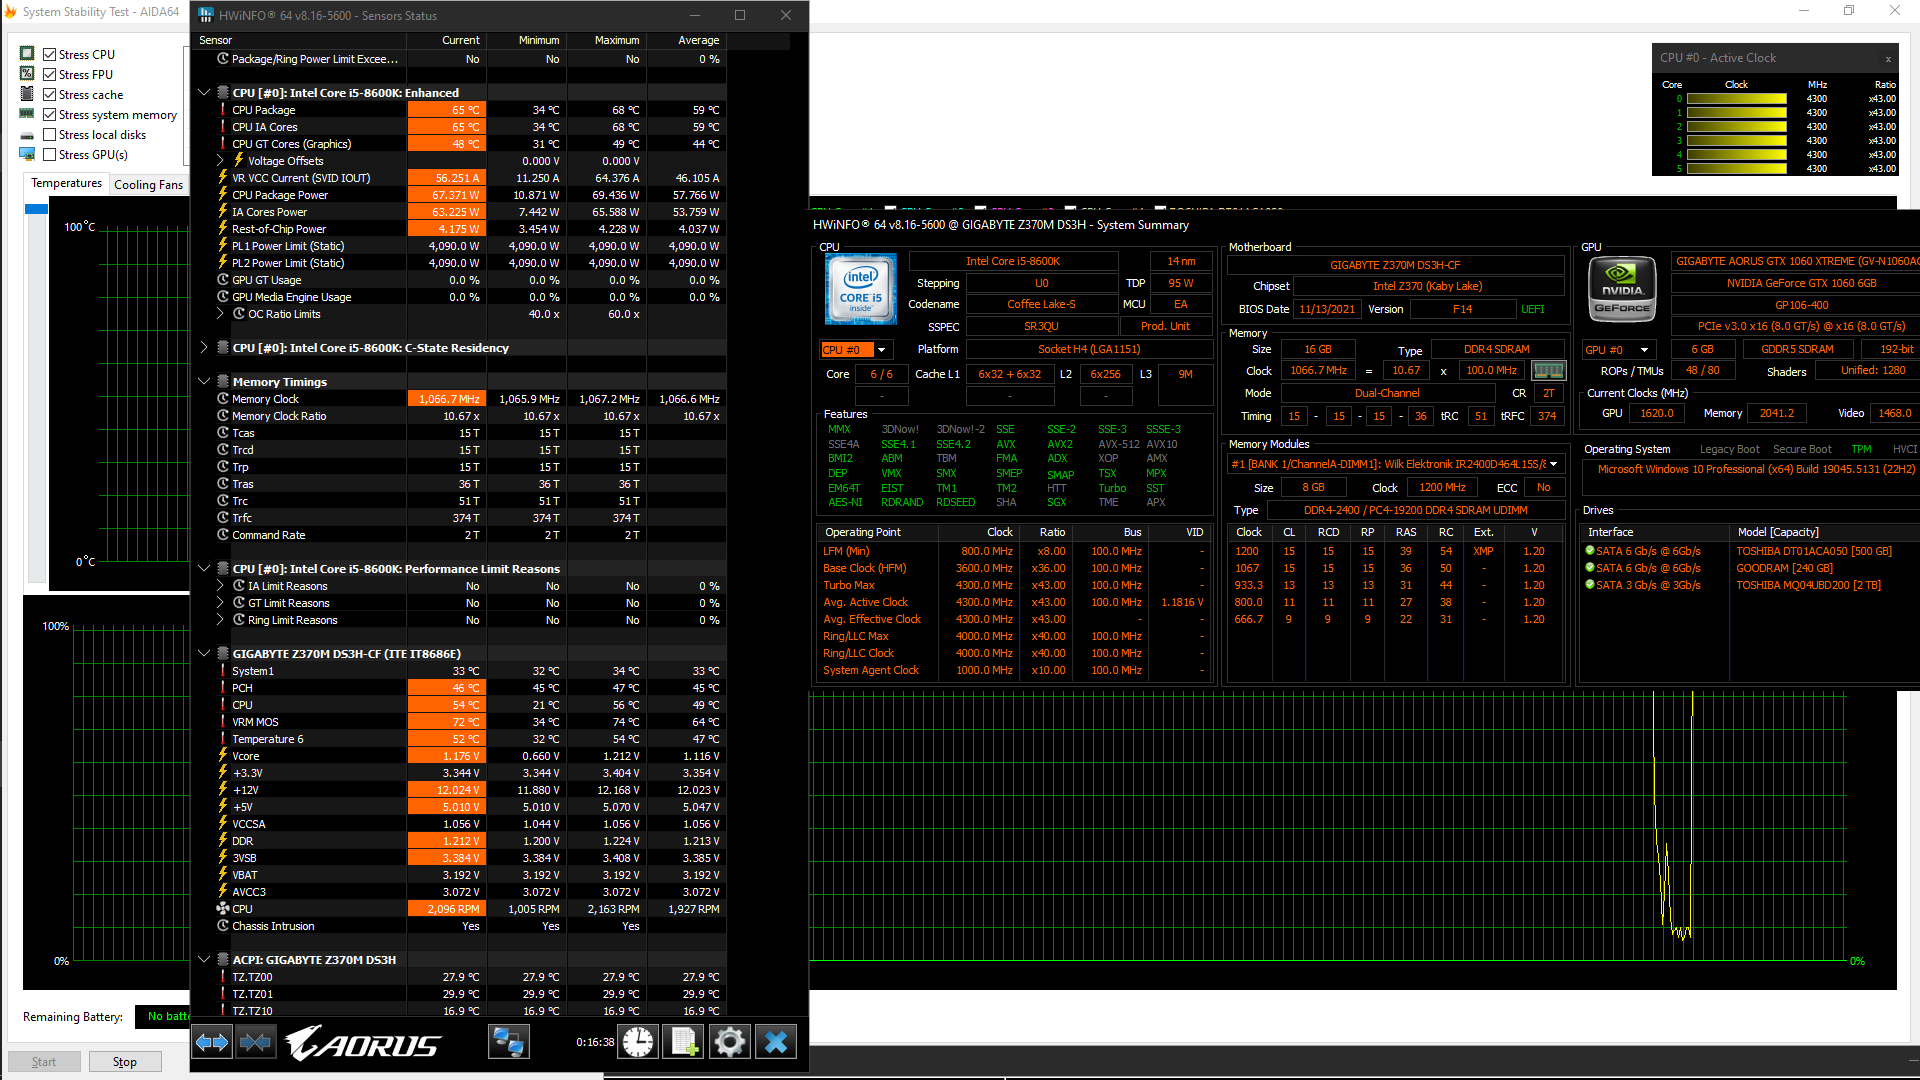Open the remote network monitoring icon

coord(508,1043)
